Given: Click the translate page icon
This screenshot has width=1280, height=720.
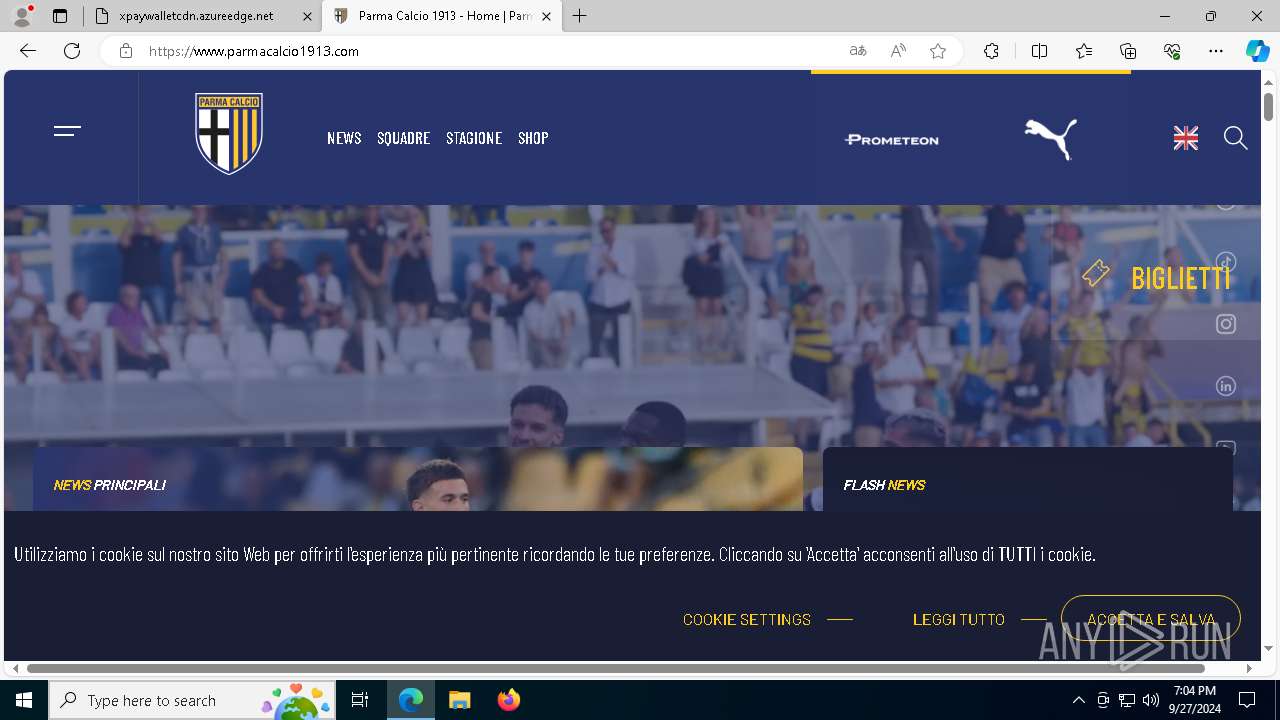Looking at the screenshot, I should click(x=858, y=51).
